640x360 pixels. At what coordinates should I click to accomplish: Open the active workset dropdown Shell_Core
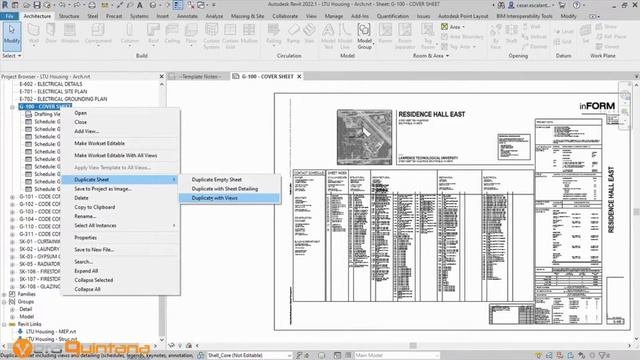point(250,356)
